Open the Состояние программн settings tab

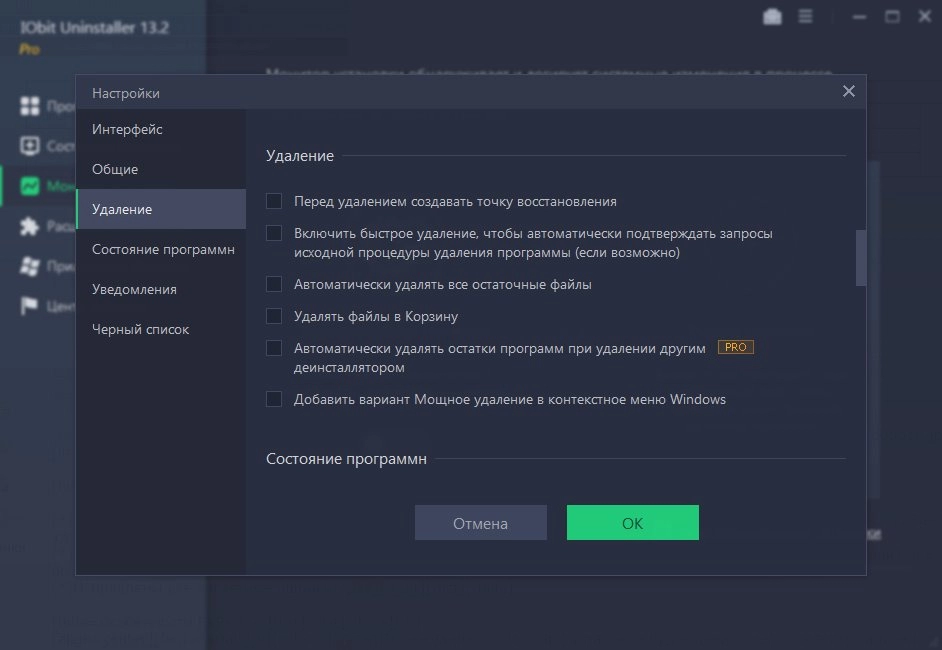point(161,249)
